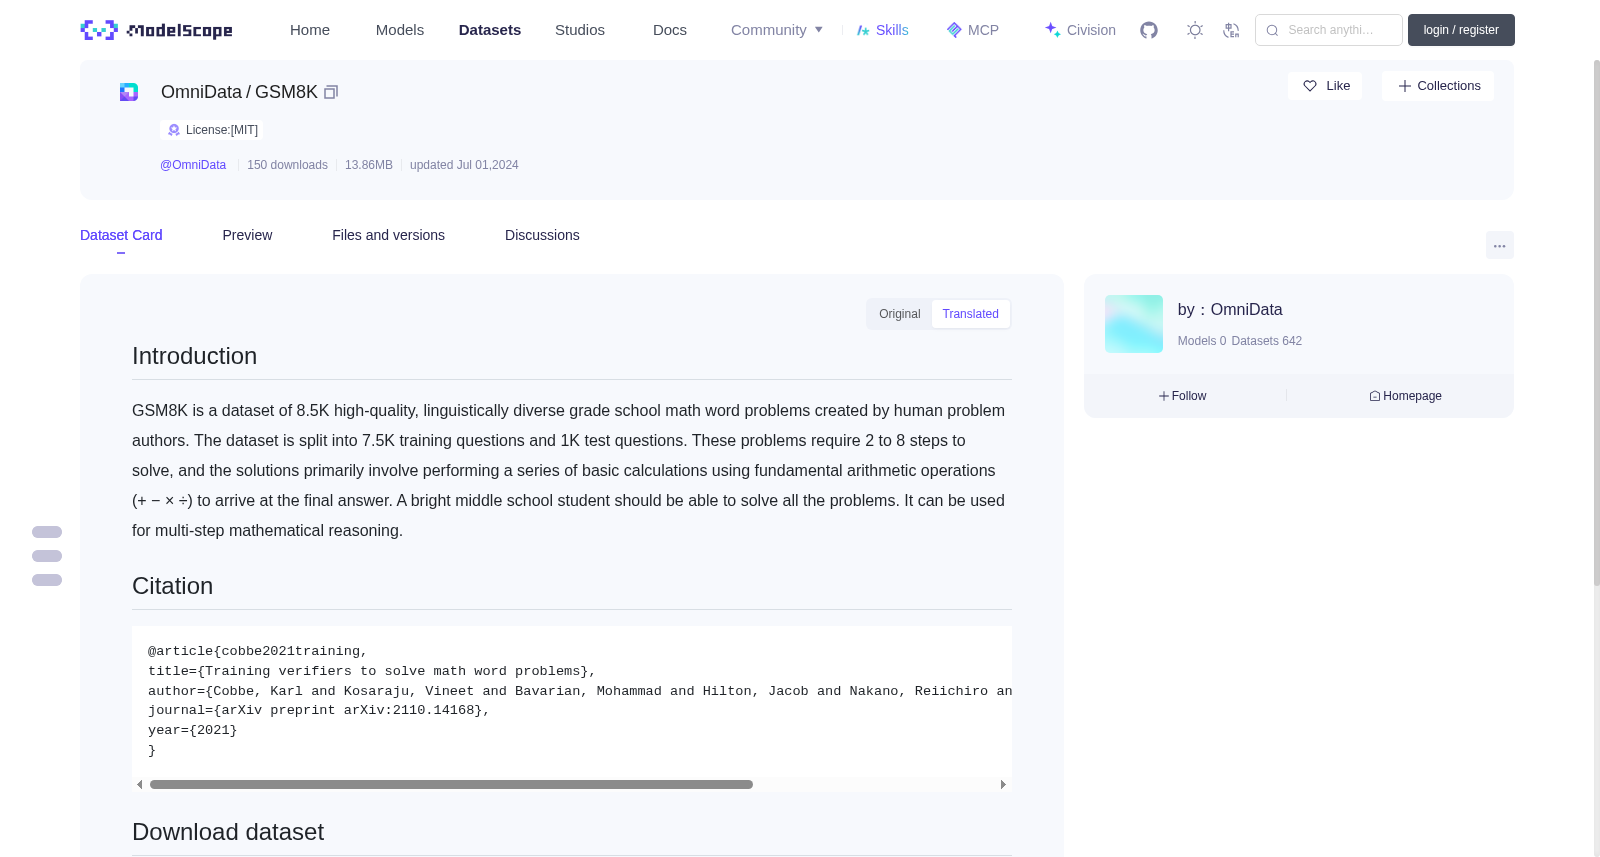The width and height of the screenshot is (1600, 857).
Task: Click login / register button
Action: pos(1461,30)
